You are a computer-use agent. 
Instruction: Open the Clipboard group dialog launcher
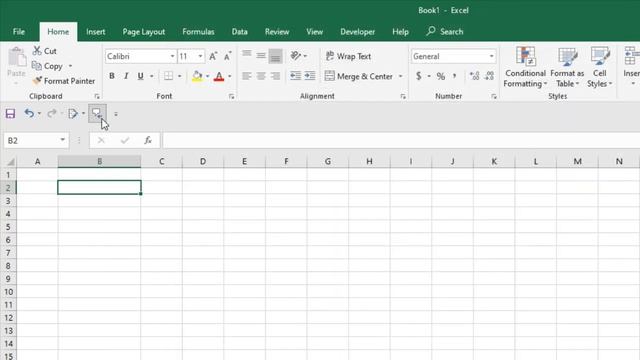(97, 96)
